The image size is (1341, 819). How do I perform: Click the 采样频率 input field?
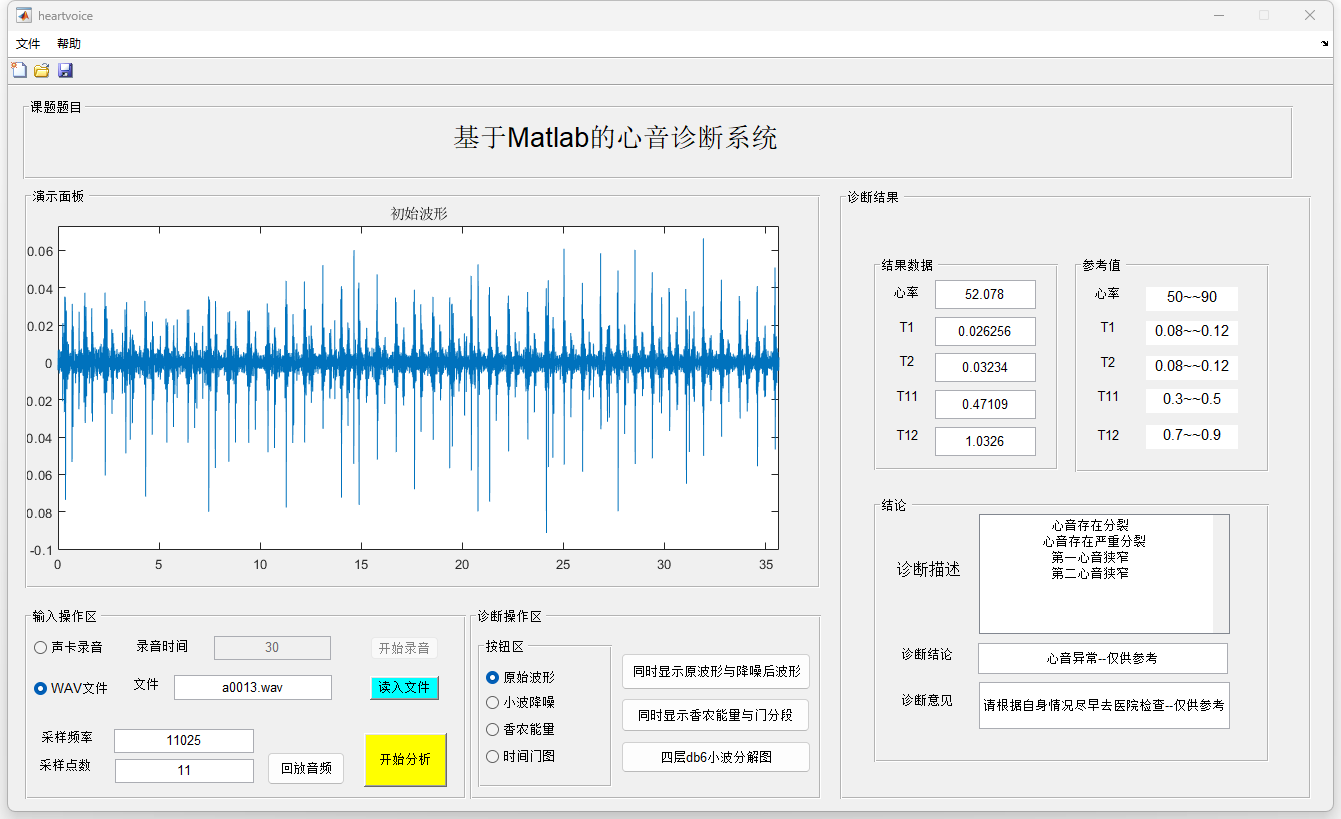point(184,741)
